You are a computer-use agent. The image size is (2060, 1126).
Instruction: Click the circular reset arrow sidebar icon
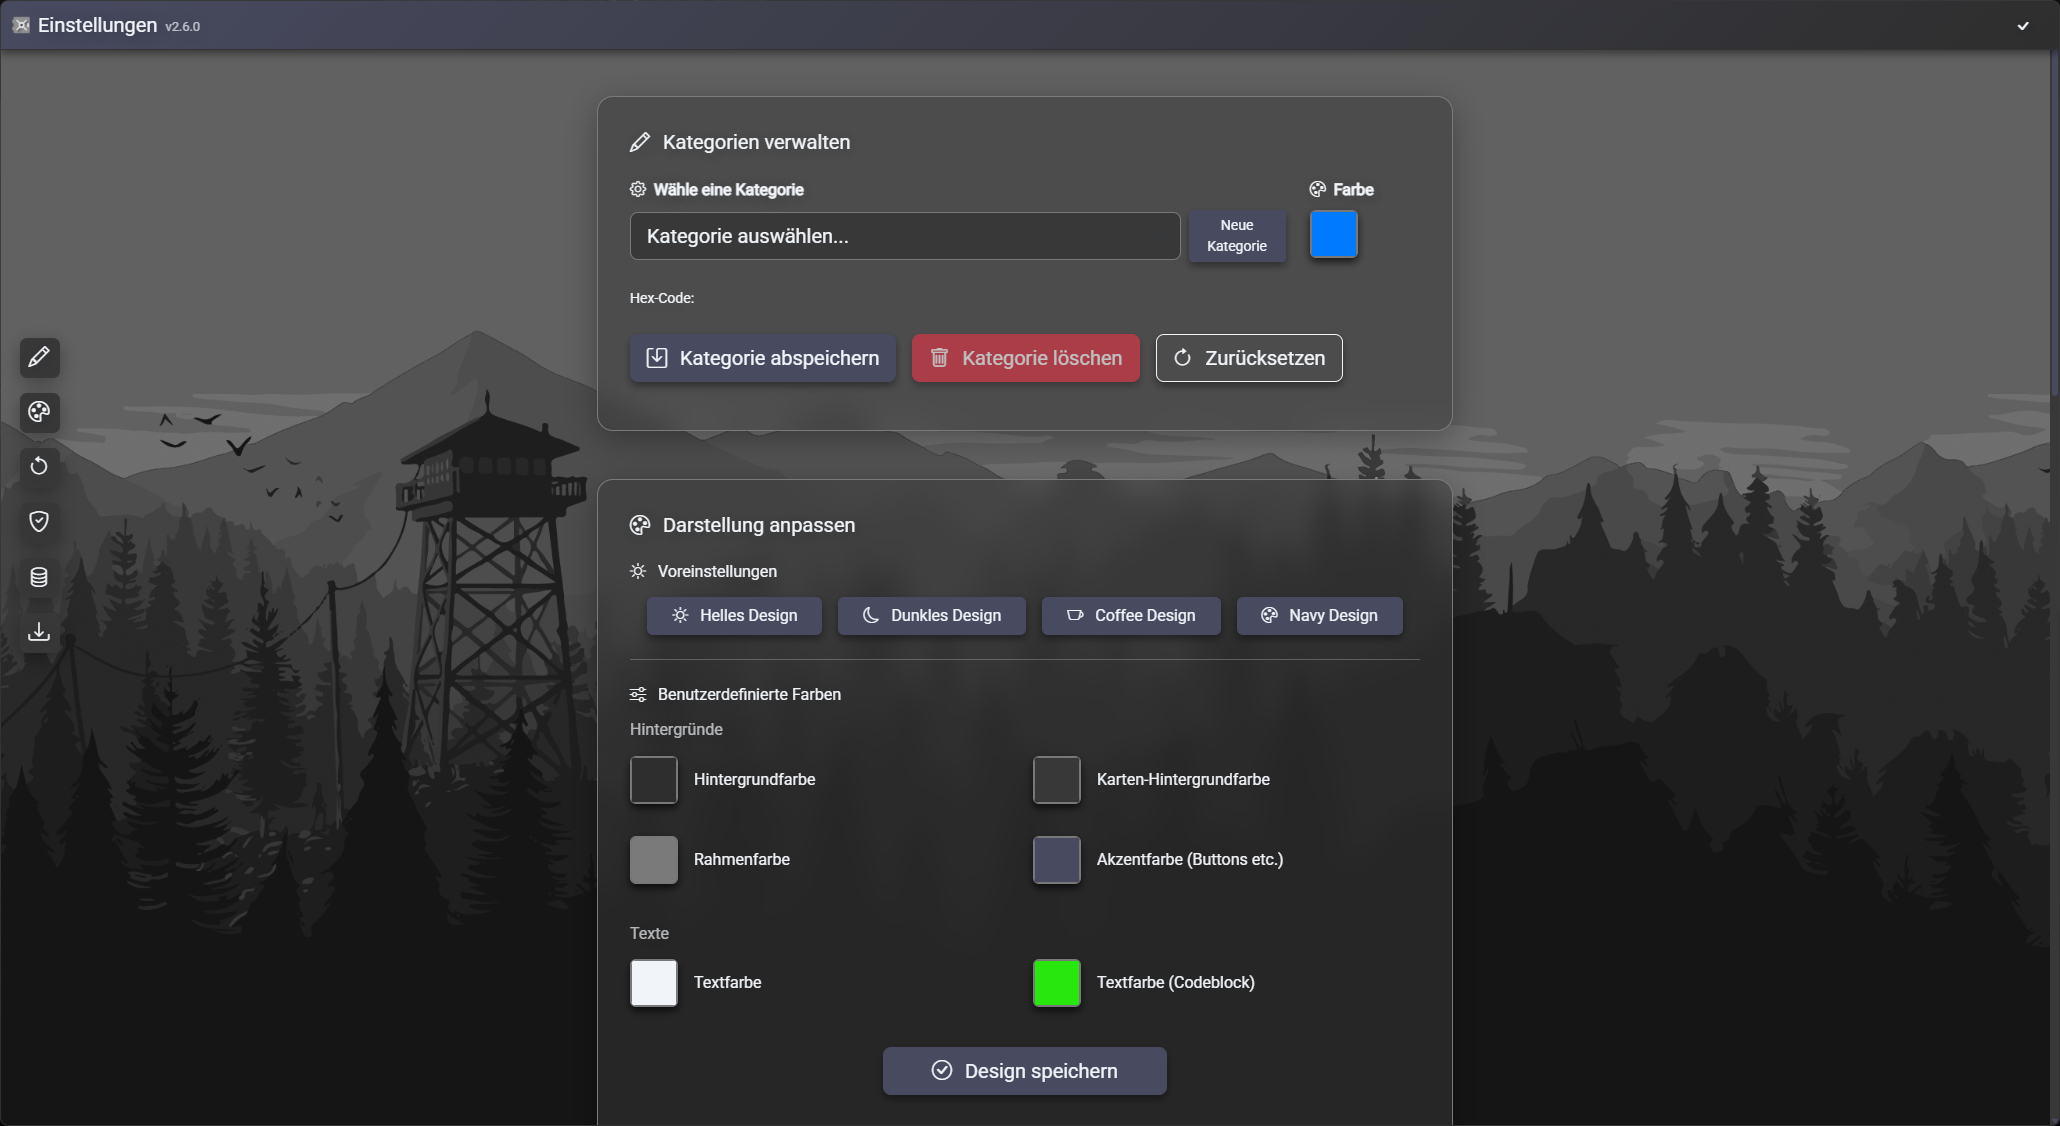(x=39, y=466)
